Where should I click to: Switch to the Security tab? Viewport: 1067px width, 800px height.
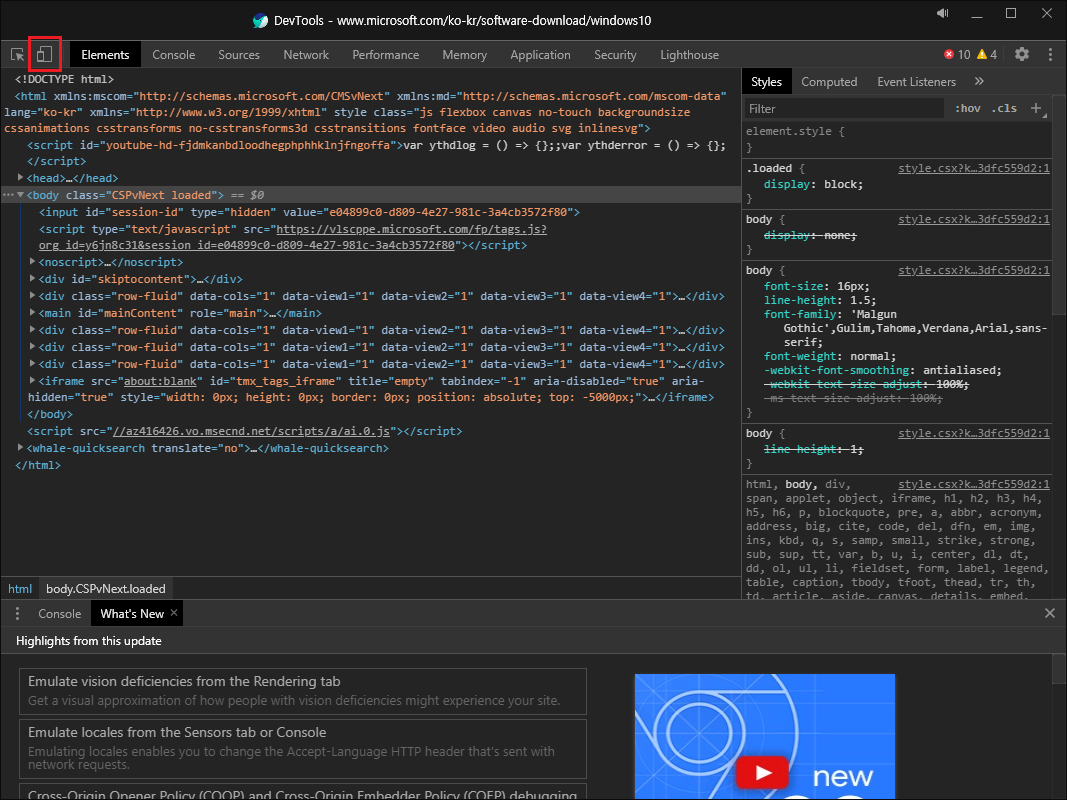tap(615, 54)
